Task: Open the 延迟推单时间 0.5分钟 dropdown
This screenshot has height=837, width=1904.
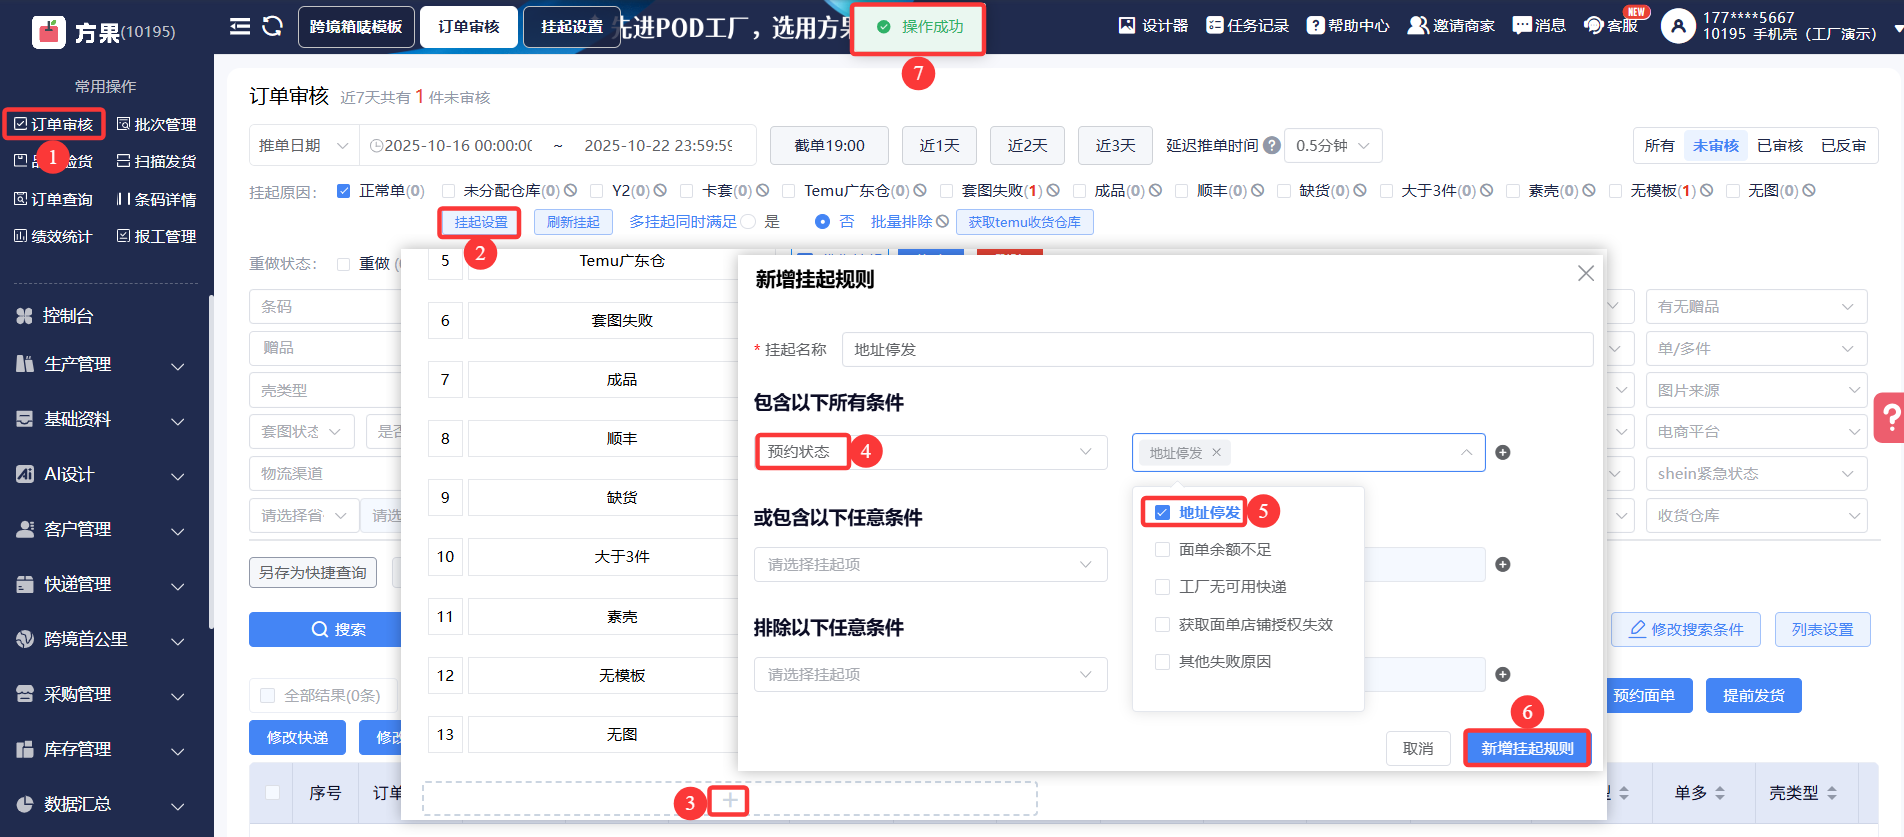Action: [x=1332, y=146]
